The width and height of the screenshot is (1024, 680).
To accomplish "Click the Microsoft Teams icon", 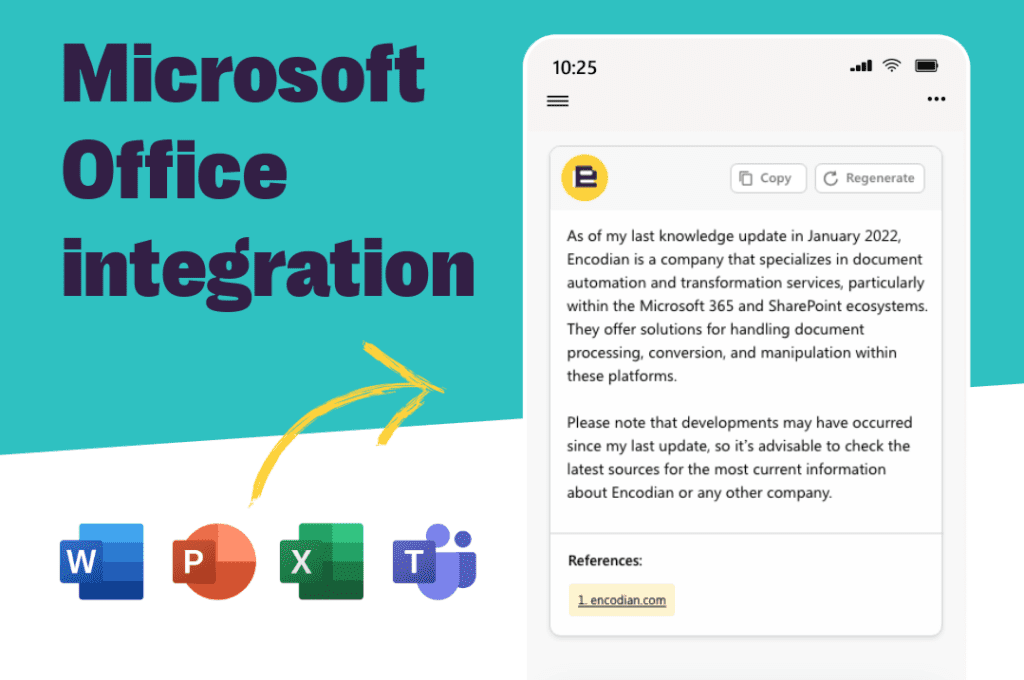I will click(434, 561).
